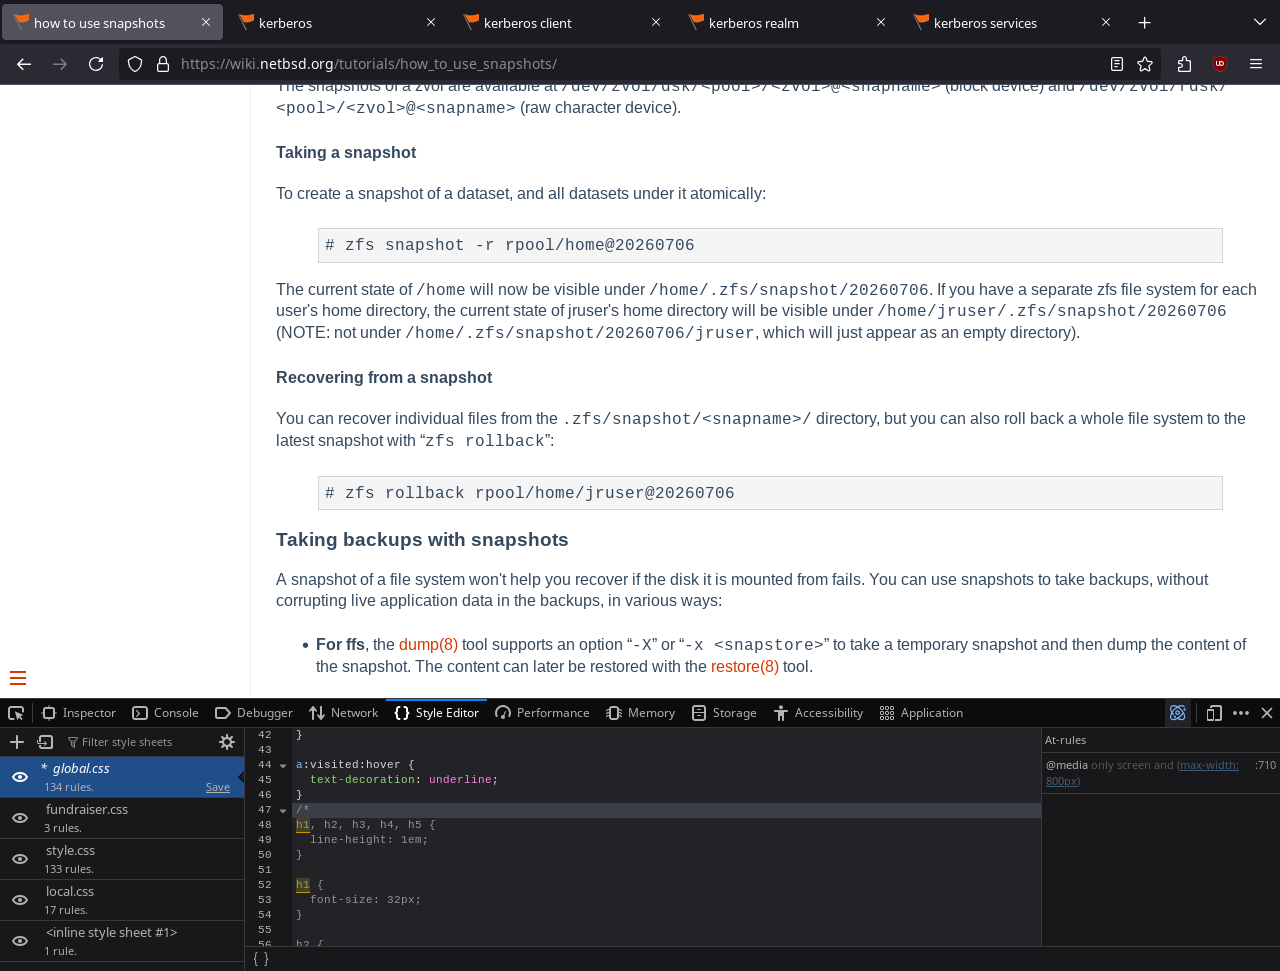Follow the restore(8) man page link
The image size is (1280, 971).
pos(745,666)
